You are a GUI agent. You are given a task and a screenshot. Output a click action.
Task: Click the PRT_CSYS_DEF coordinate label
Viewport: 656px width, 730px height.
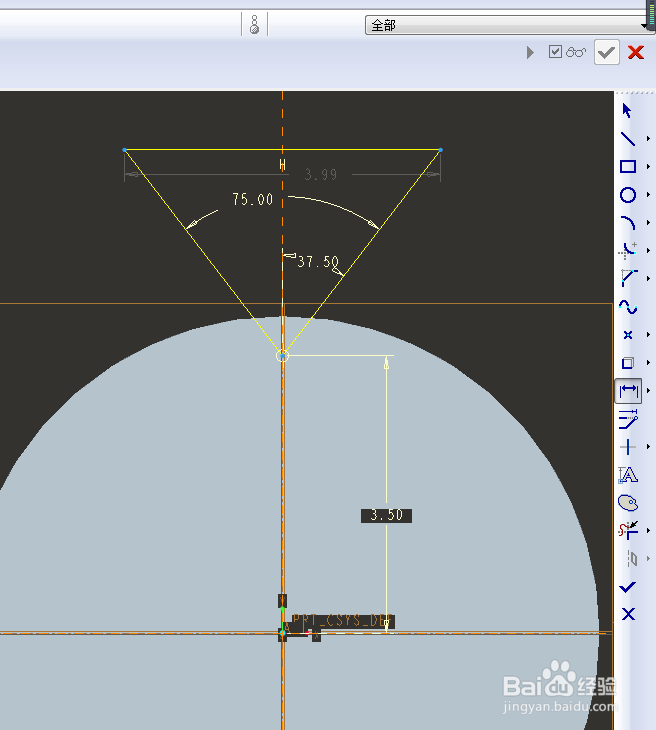click(x=344, y=621)
